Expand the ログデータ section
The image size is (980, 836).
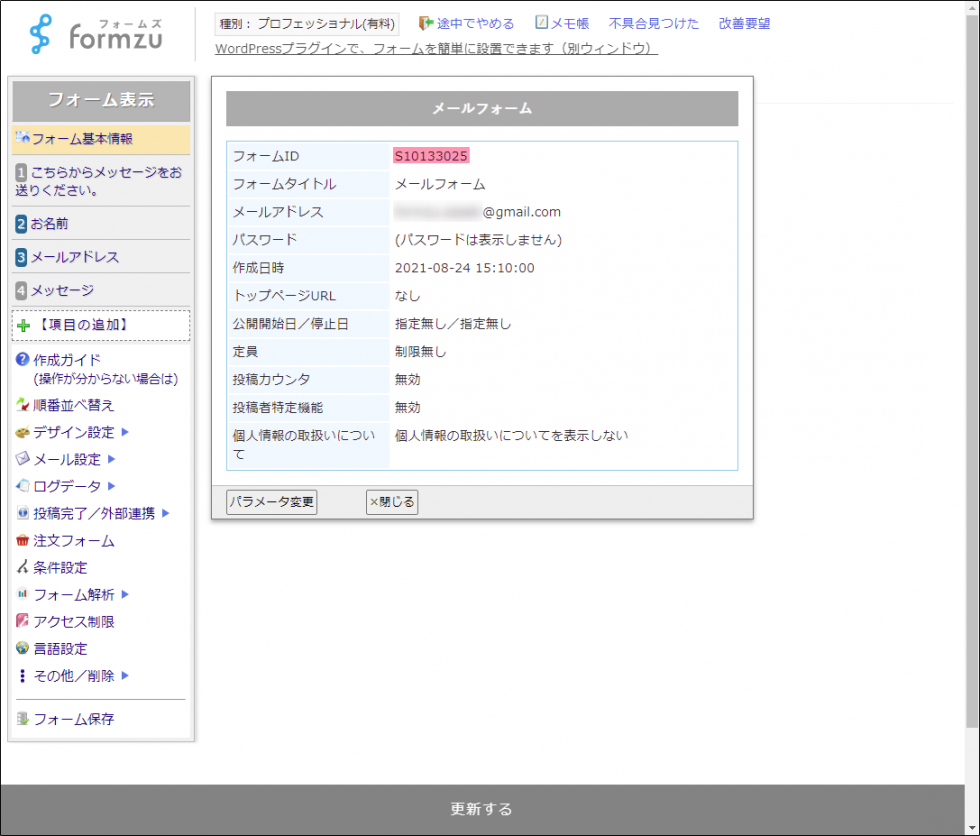coord(22,486)
